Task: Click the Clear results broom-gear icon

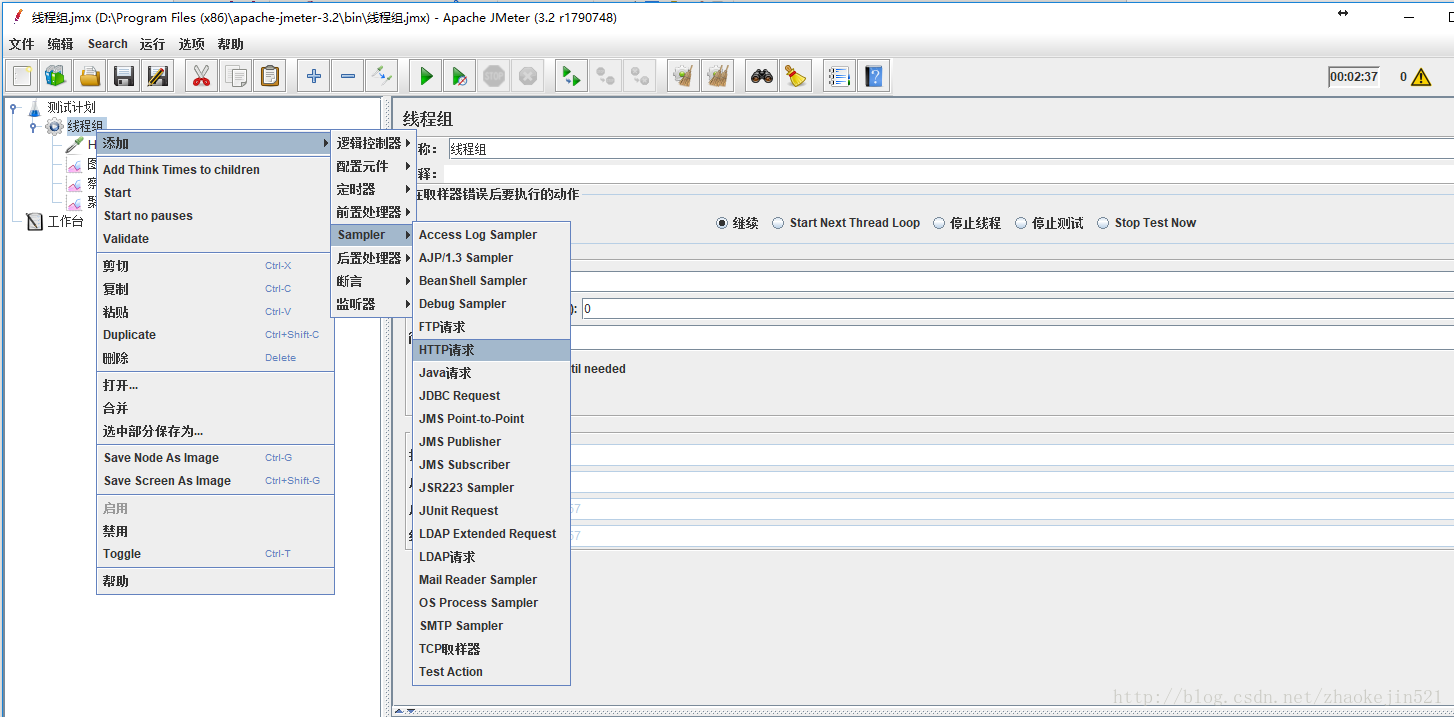Action: pyautogui.click(x=684, y=76)
